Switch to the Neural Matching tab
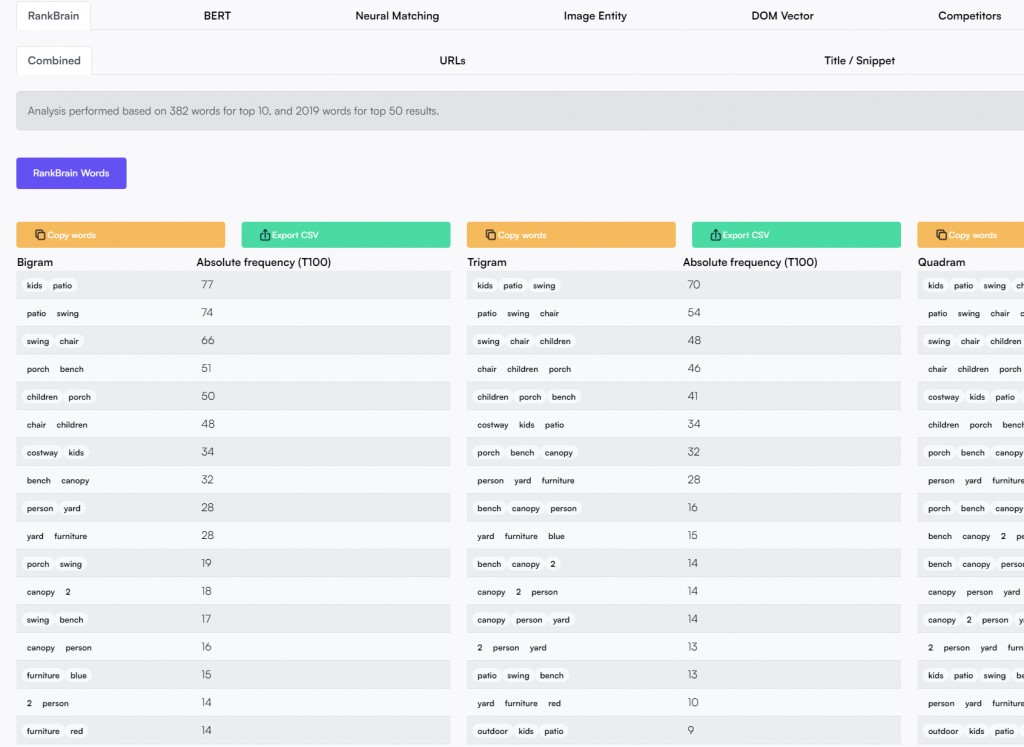Viewport: 1024px width, 747px height. point(397,16)
